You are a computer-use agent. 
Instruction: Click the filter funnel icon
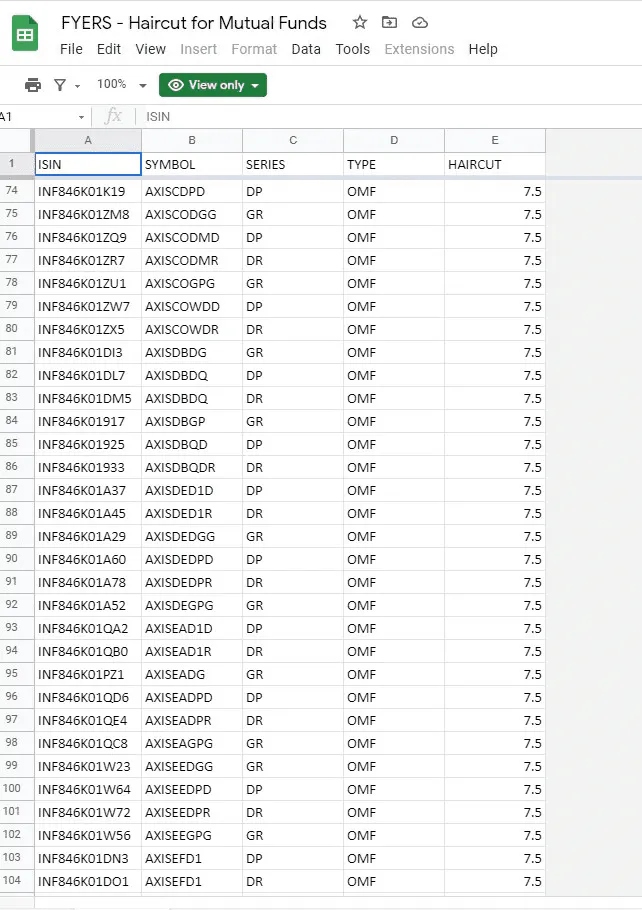[60, 85]
